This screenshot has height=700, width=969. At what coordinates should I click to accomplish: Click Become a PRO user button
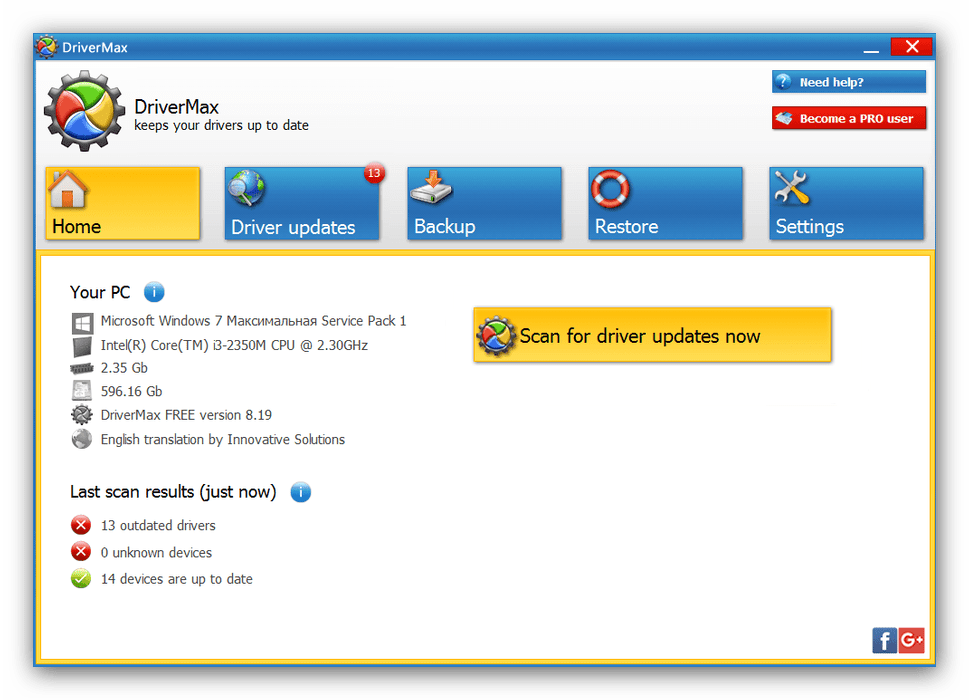pos(848,118)
